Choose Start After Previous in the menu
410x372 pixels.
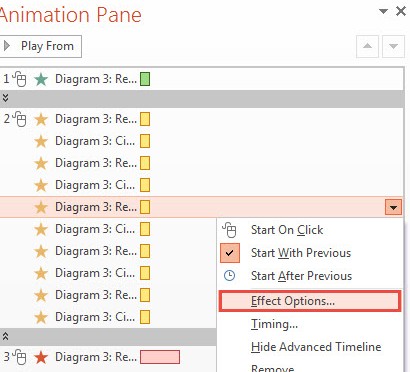[301, 276]
